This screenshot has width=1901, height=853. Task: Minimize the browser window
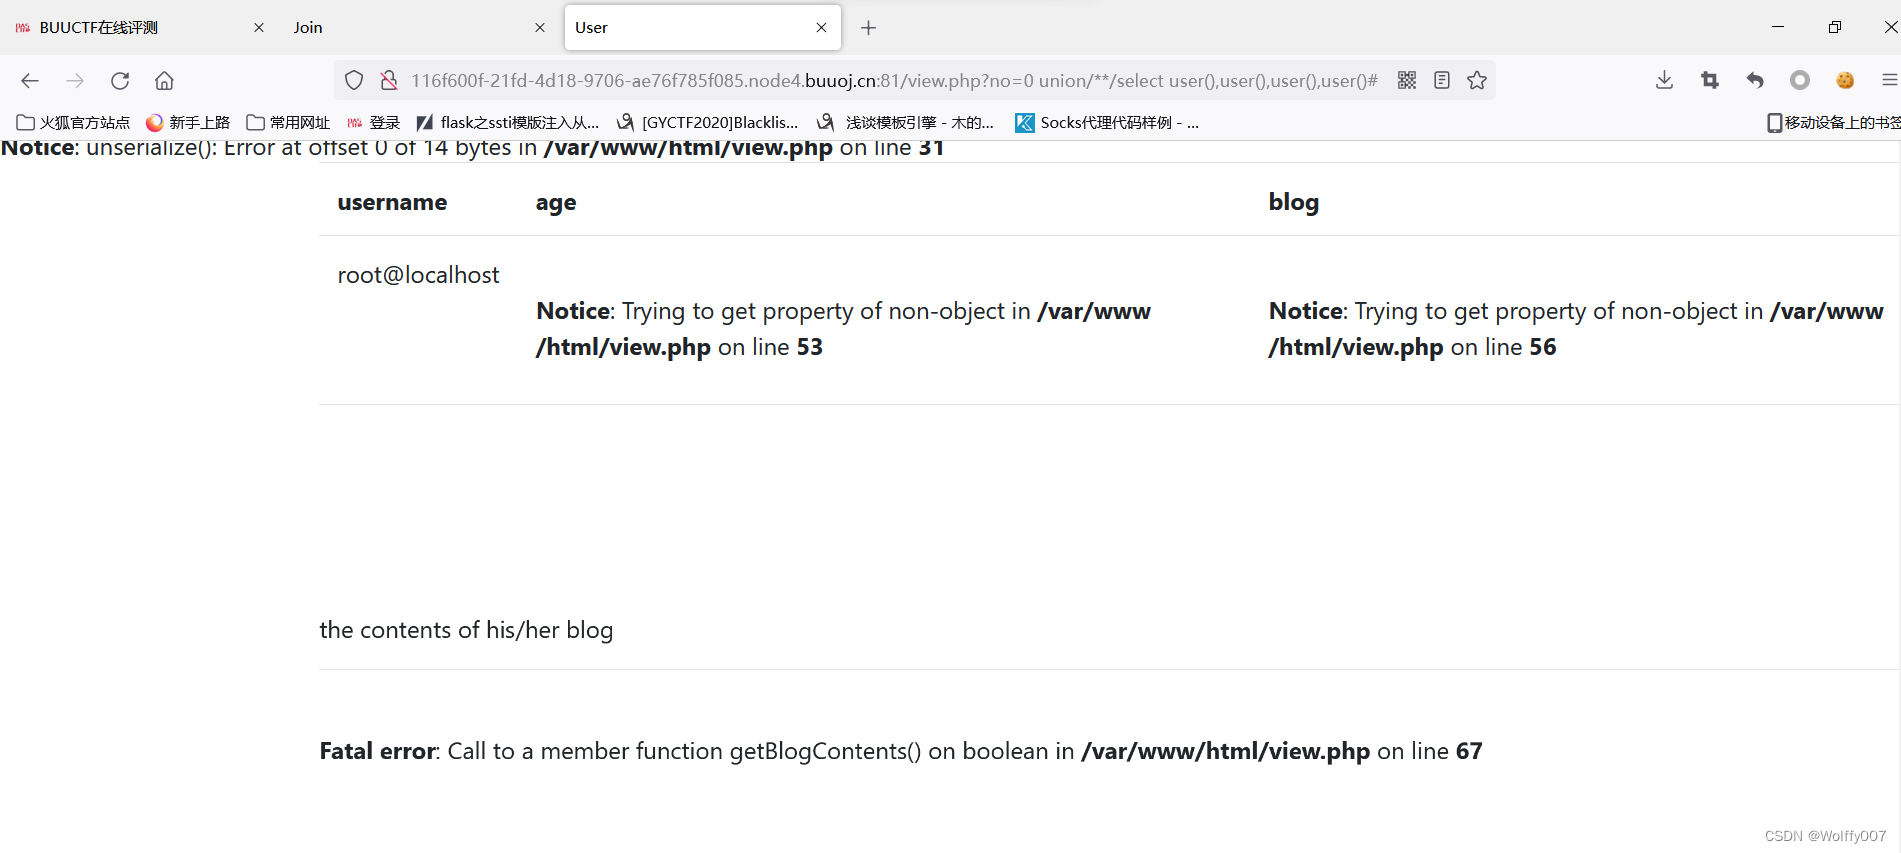[x=1778, y=28]
